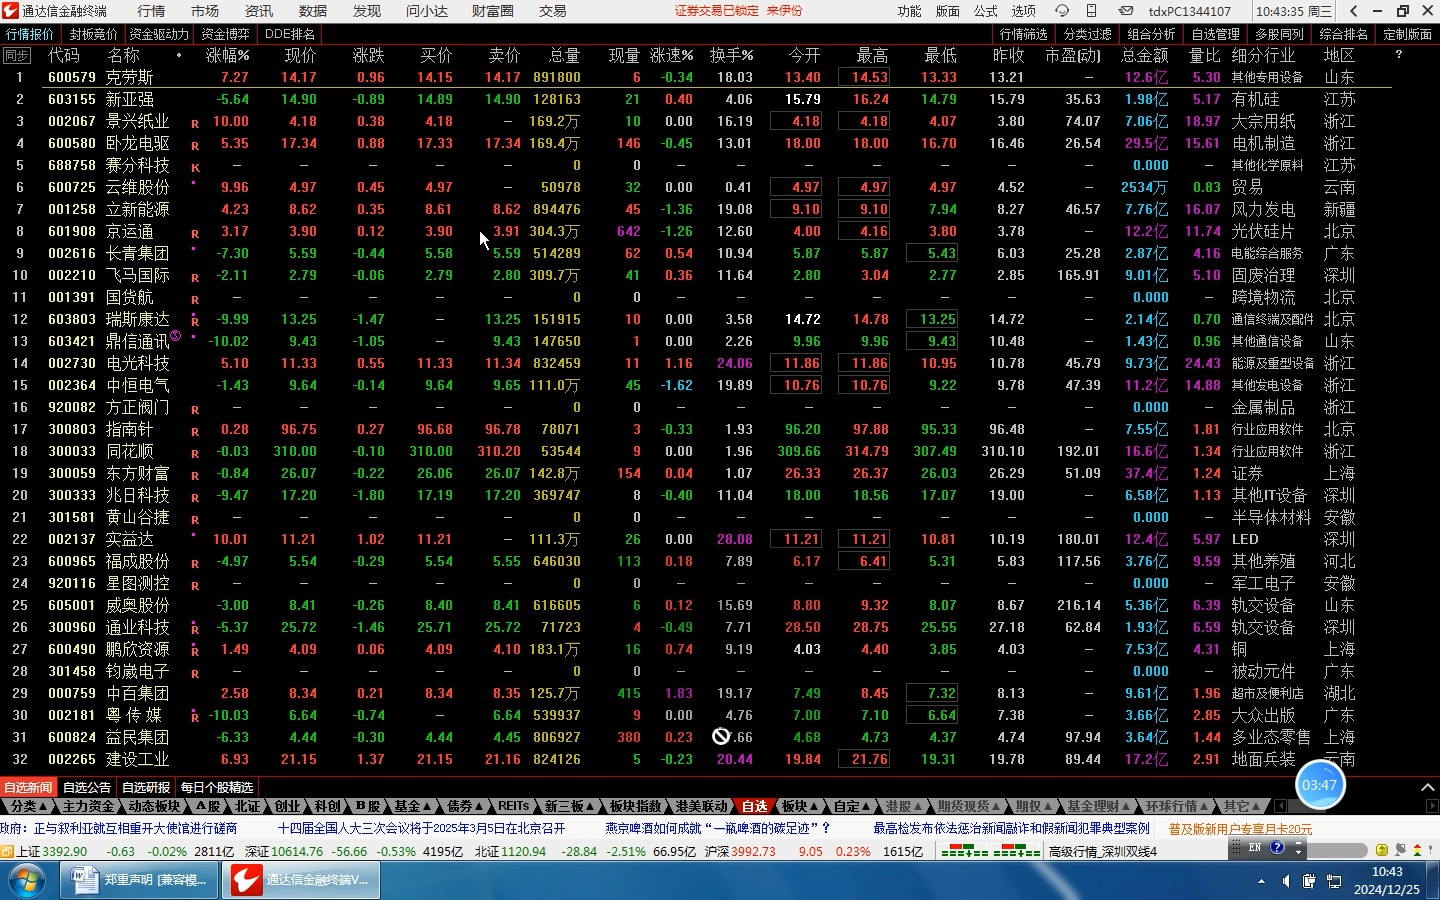Click the network tray icon
This screenshot has width=1440, height=900.
(1334, 881)
